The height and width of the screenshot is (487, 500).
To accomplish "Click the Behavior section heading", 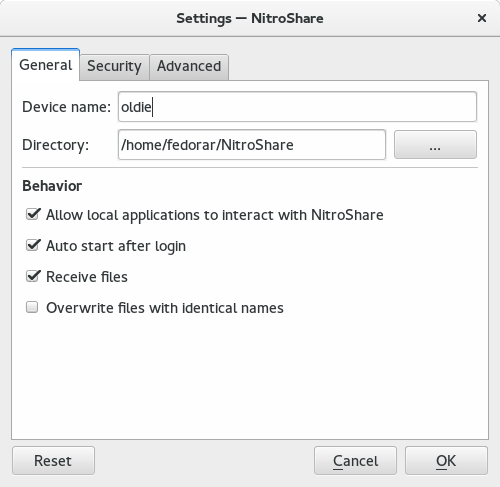I will click(52, 186).
